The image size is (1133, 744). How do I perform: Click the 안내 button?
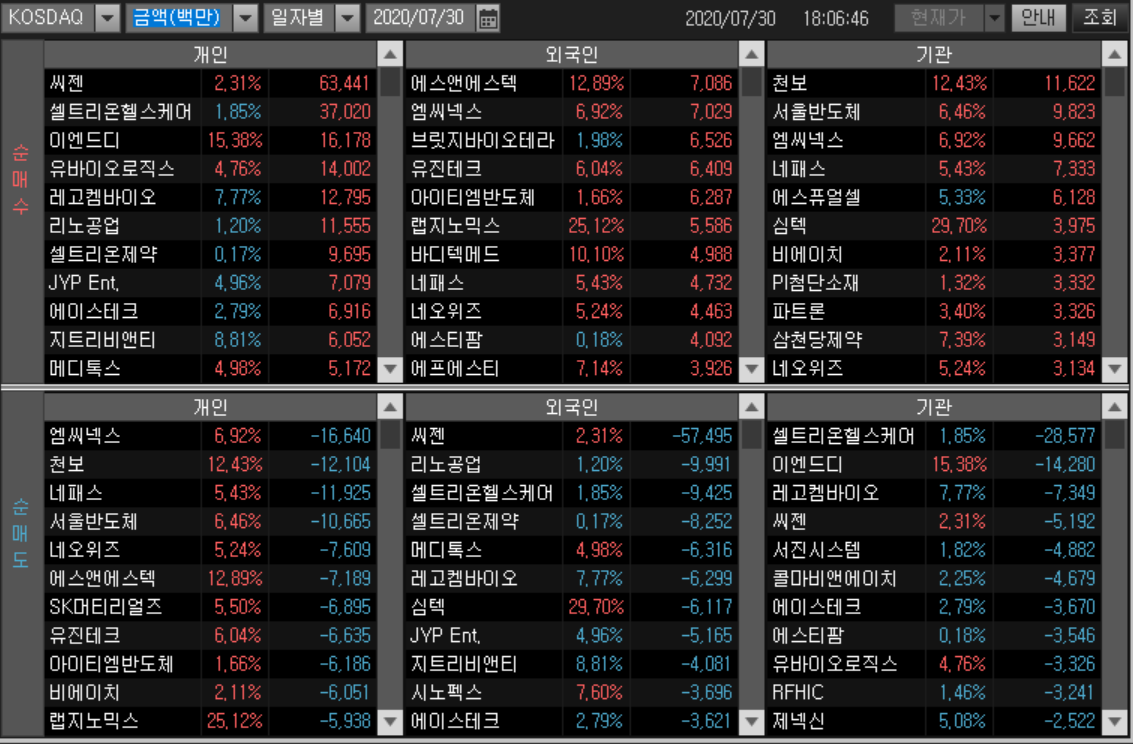pyautogui.click(x=1038, y=17)
